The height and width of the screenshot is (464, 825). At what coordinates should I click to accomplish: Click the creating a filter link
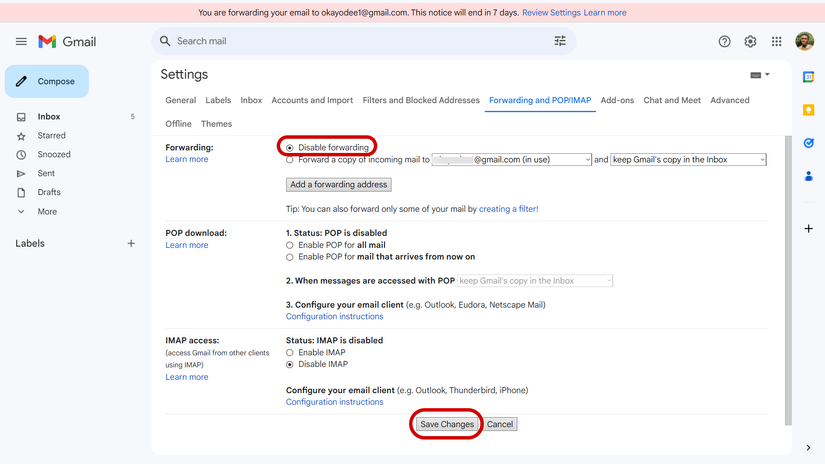[x=508, y=209]
